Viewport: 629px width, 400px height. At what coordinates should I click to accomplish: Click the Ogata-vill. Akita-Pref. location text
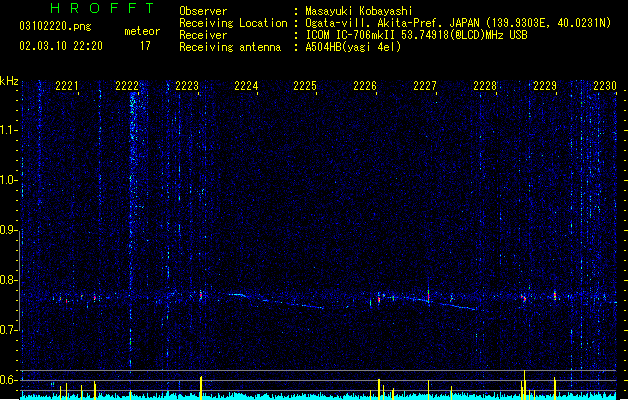[458, 23]
